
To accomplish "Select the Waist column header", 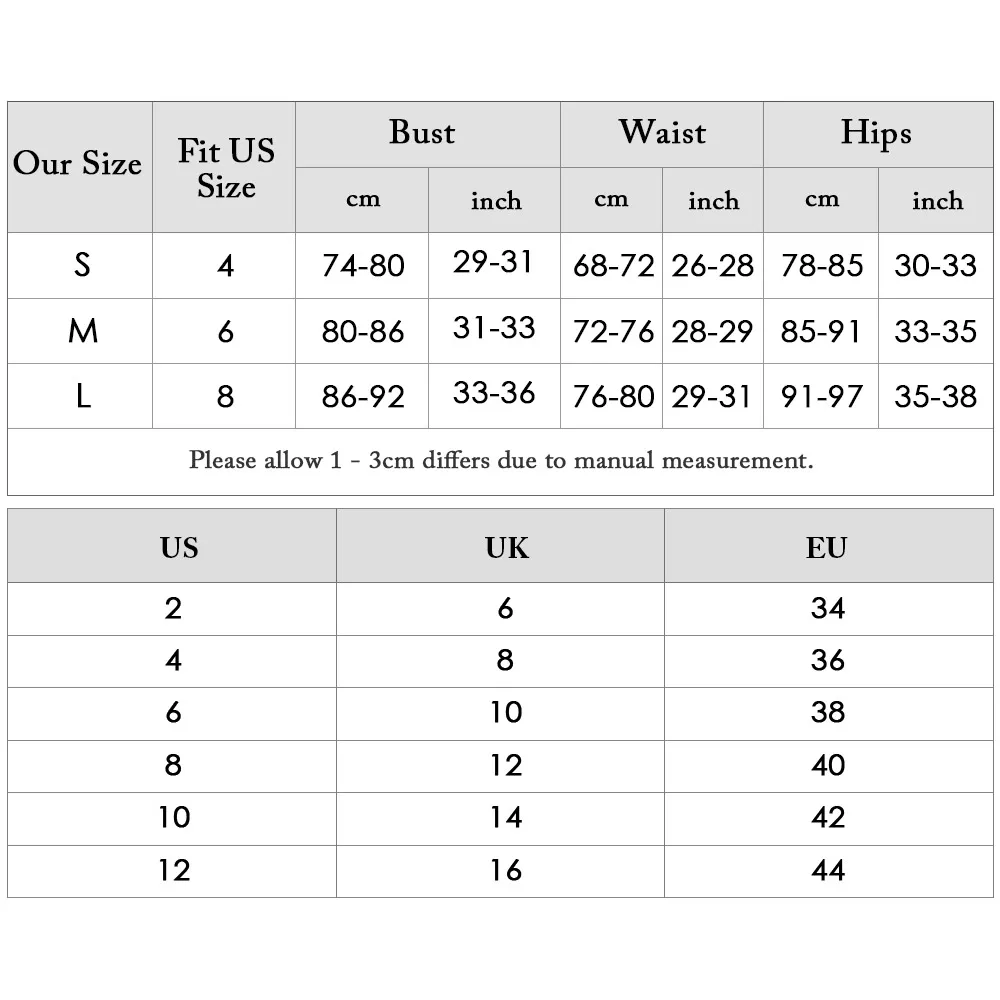I will coord(661,133).
